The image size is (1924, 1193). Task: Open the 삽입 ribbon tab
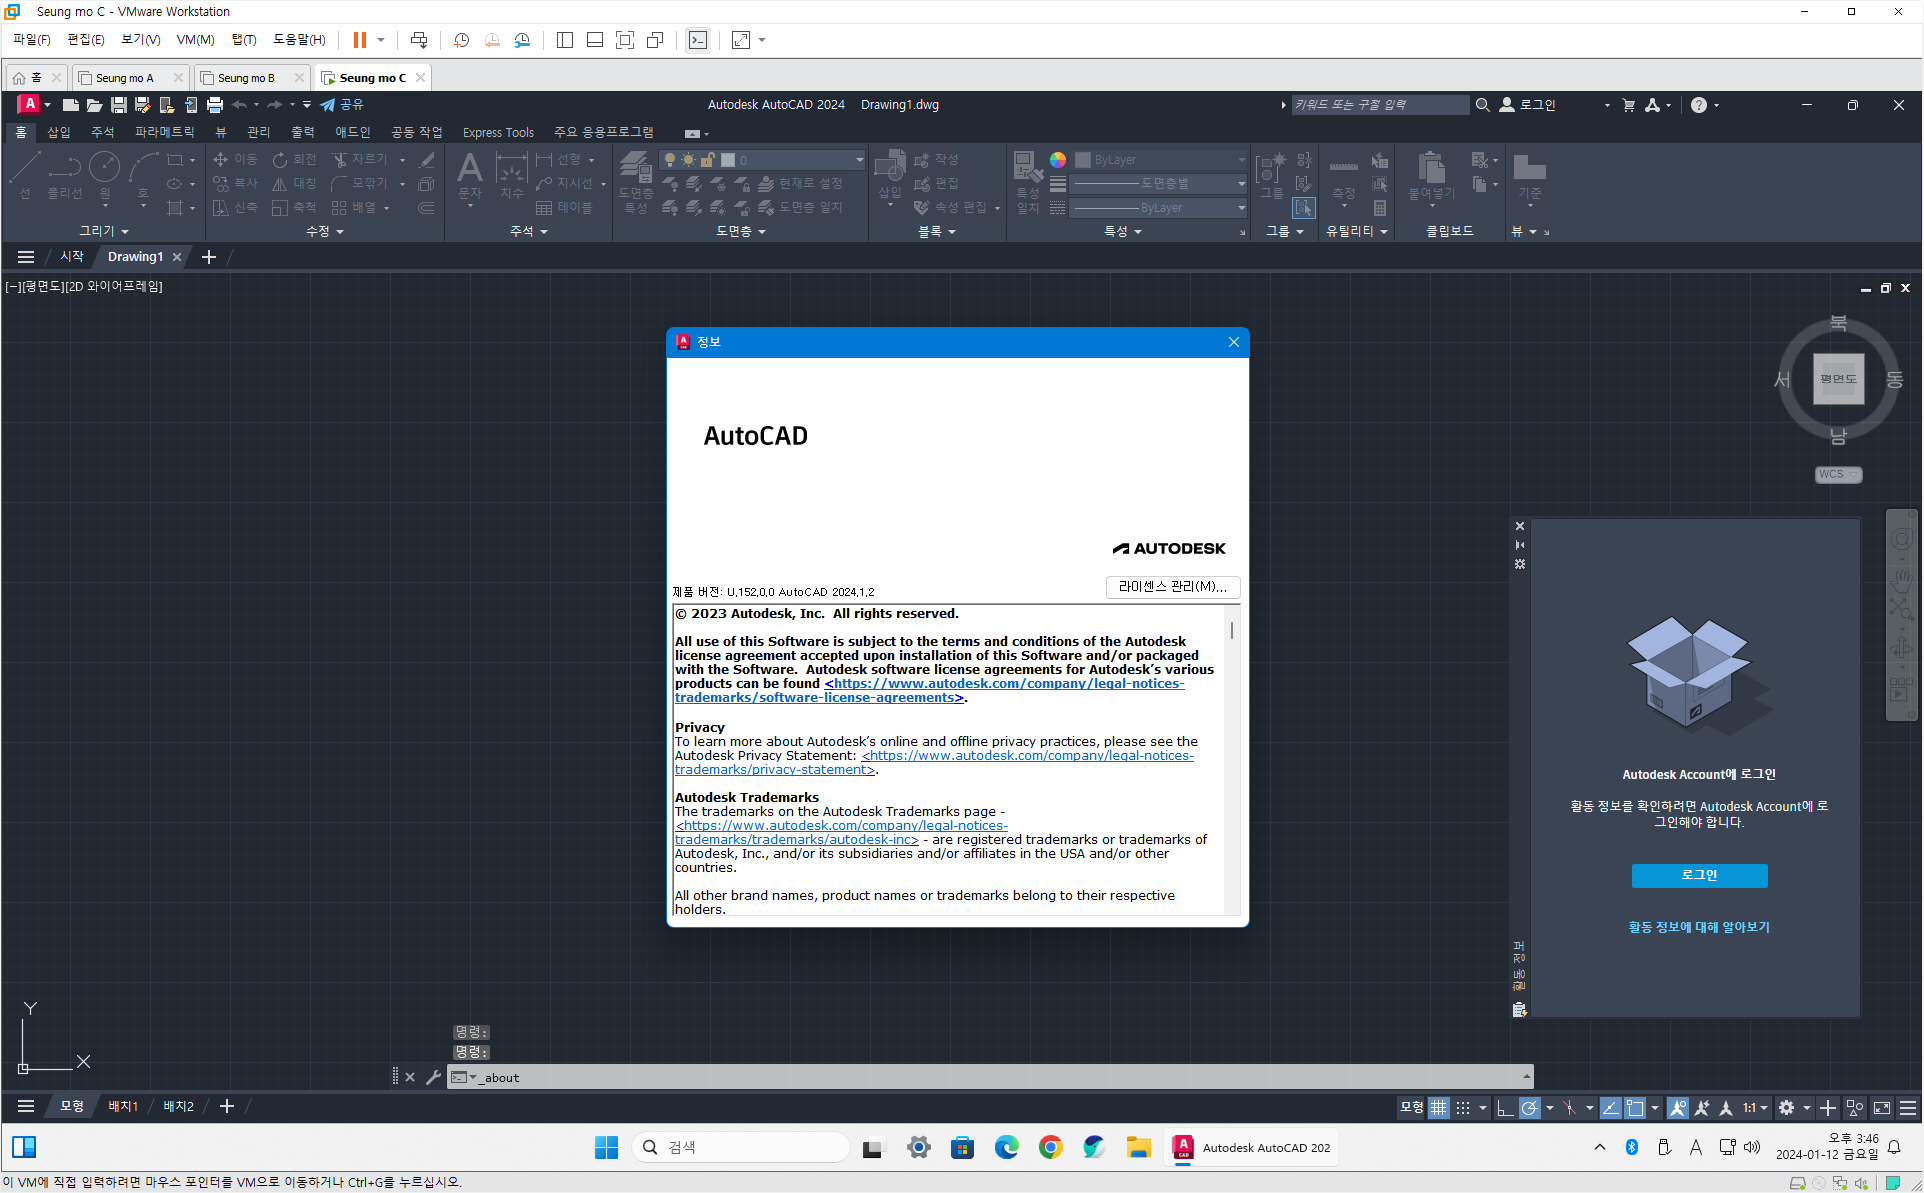tap(59, 132)
